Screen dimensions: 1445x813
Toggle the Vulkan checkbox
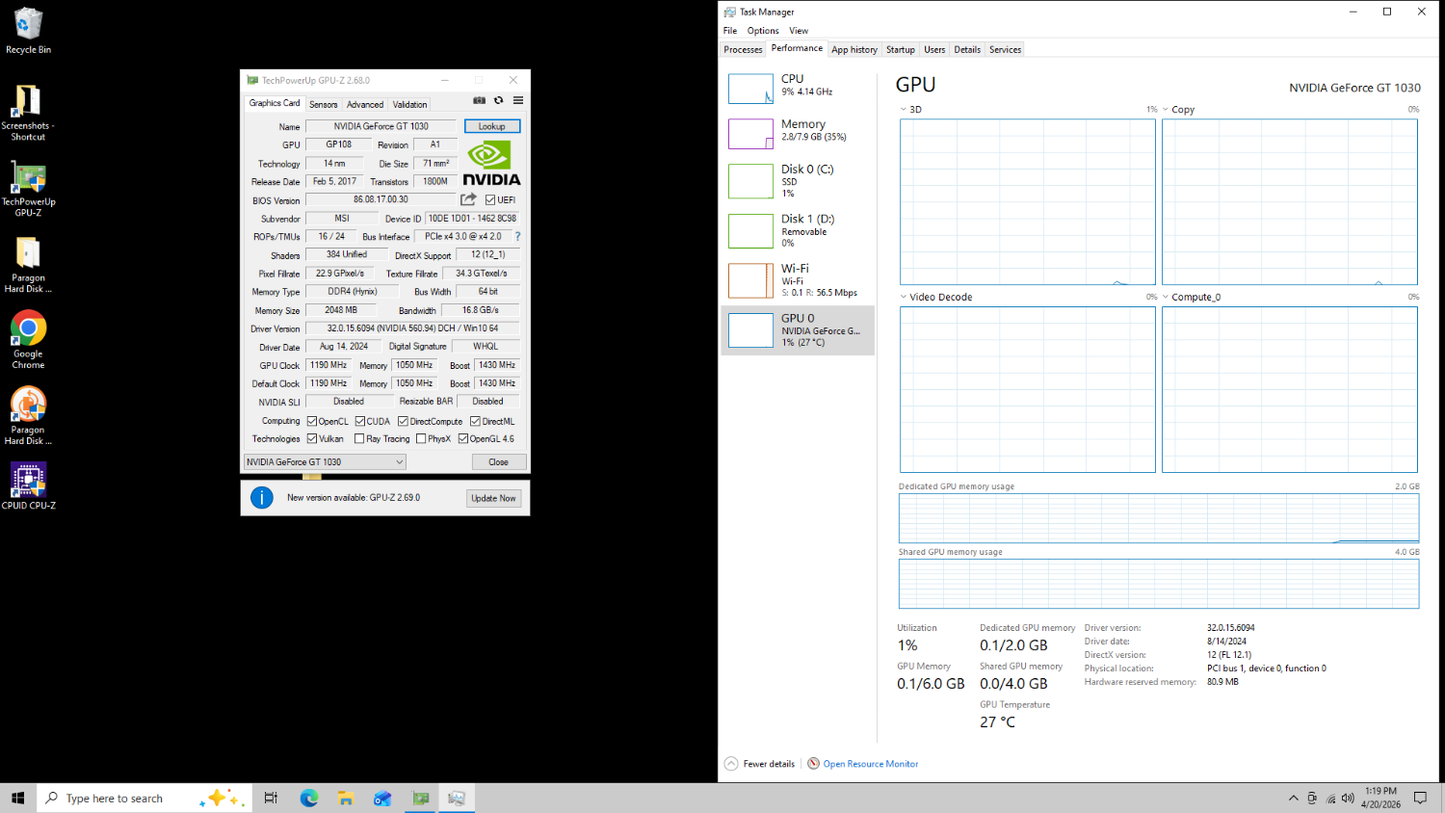click(x=312, y=439)
